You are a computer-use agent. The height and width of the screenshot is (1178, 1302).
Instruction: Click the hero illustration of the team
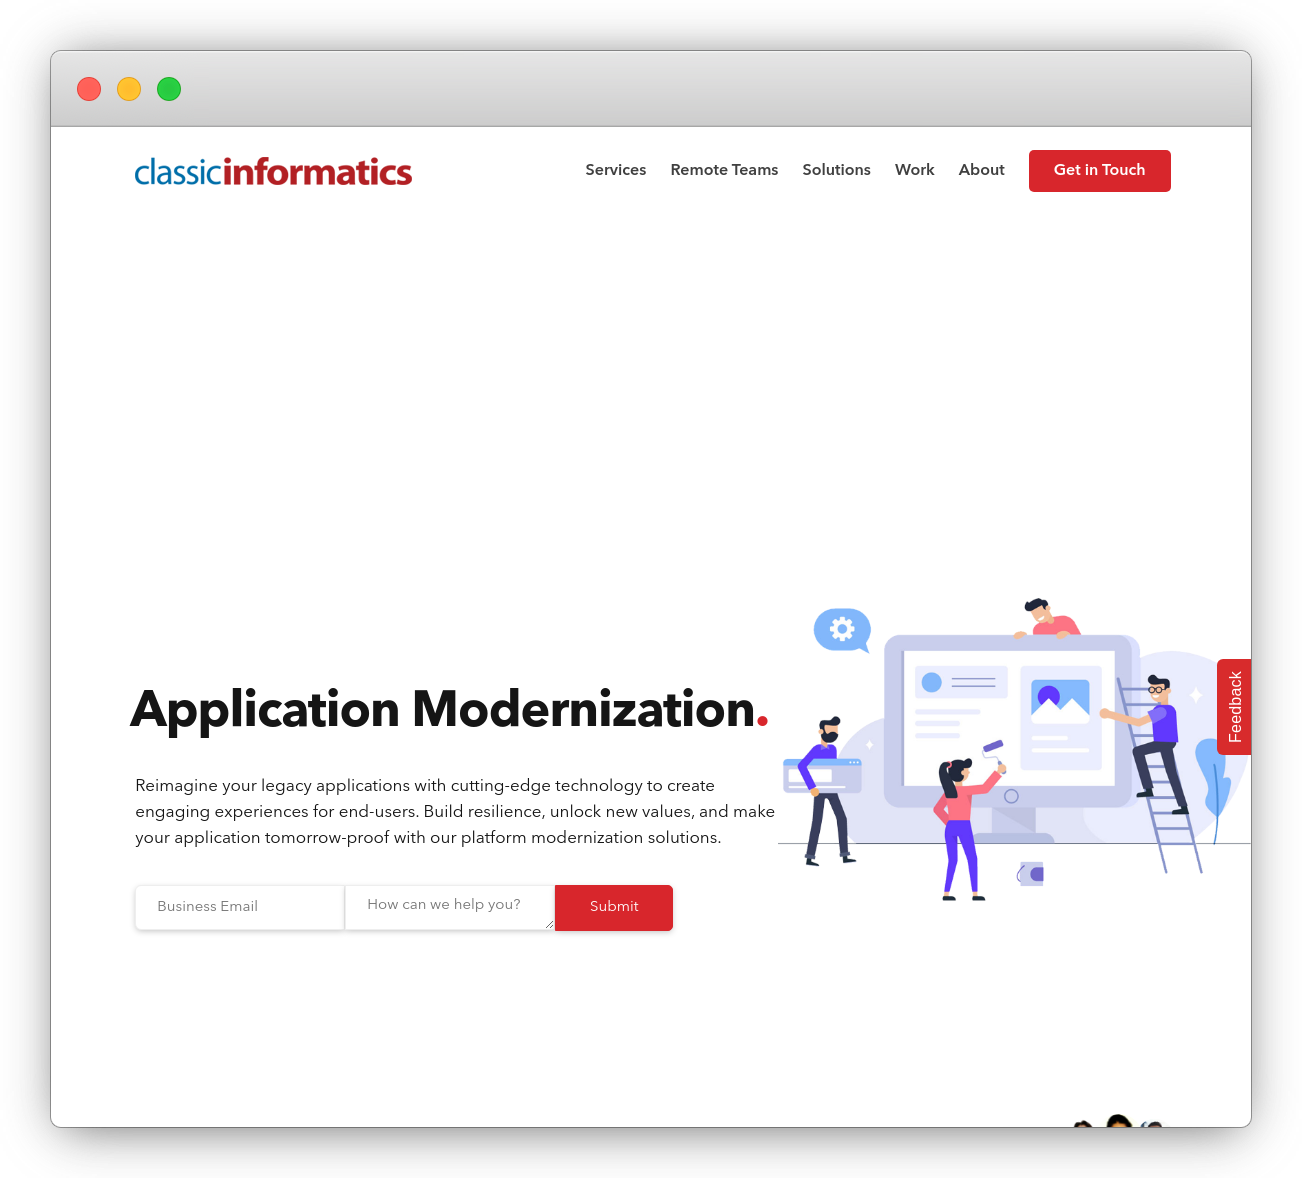coord(1014,750)
